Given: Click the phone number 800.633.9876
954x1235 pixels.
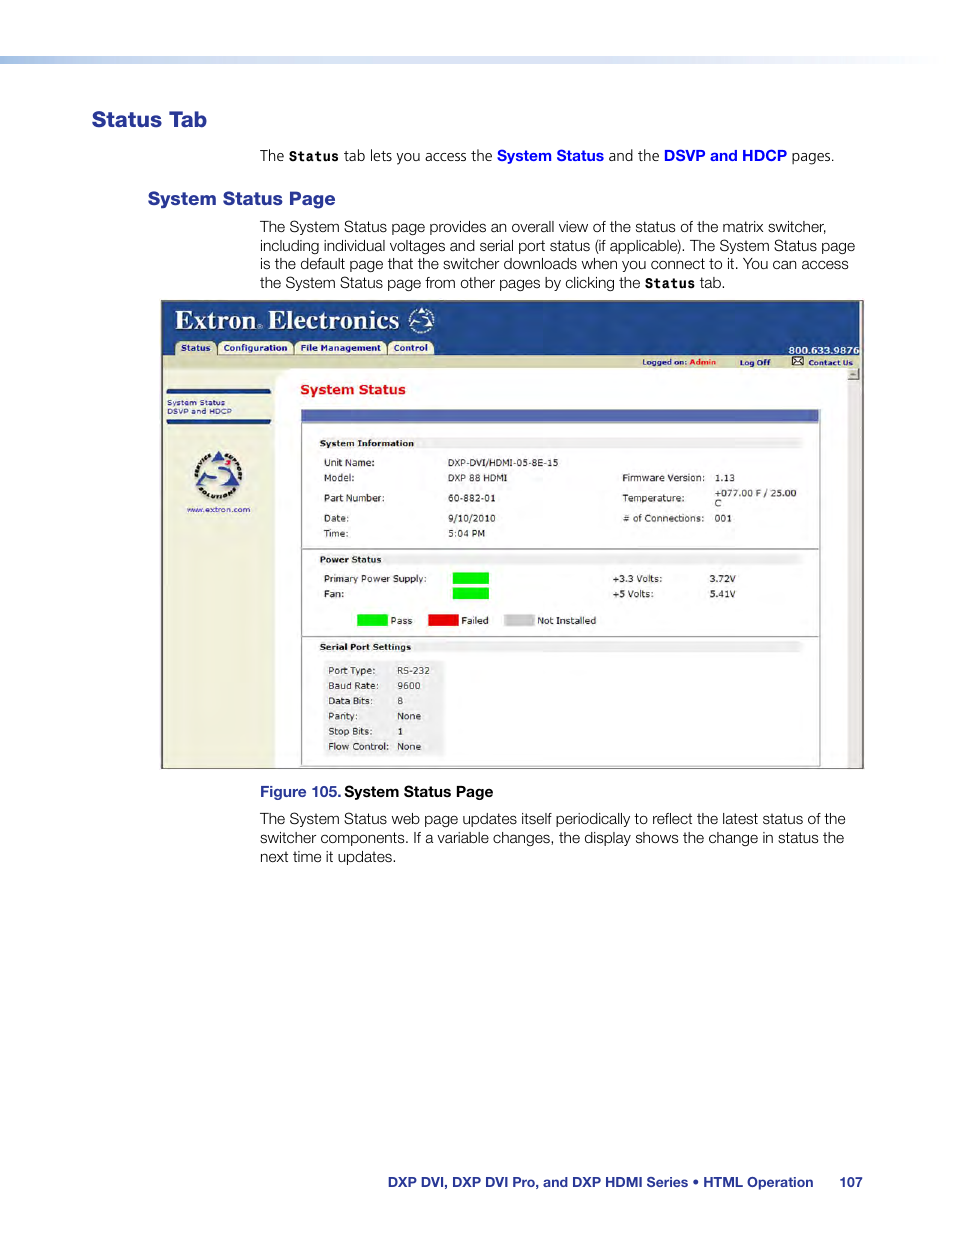Looking at the screenshot, I should click(824, 350).
